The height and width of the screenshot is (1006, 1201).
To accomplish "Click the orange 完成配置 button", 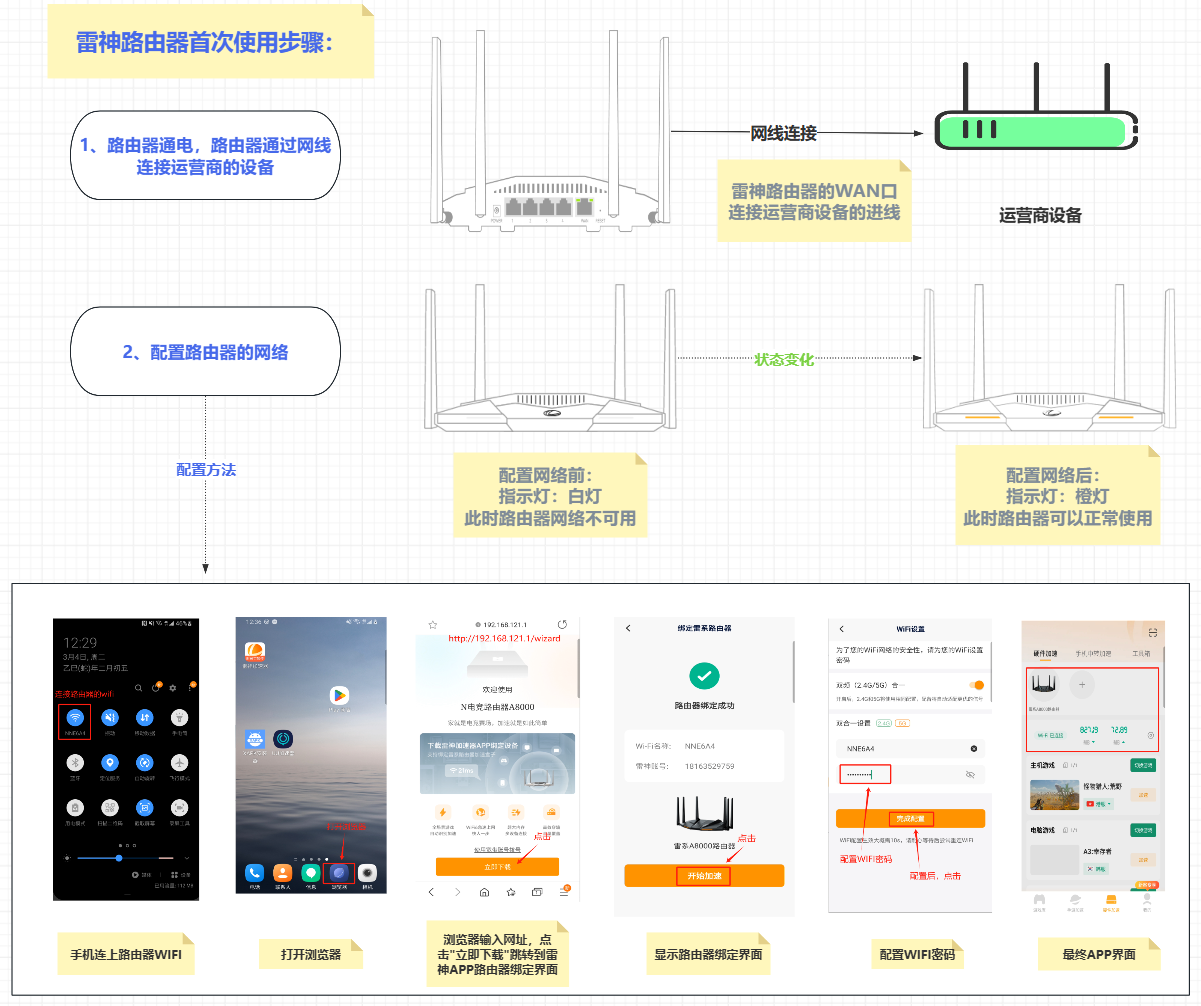I will click(910, 818).
